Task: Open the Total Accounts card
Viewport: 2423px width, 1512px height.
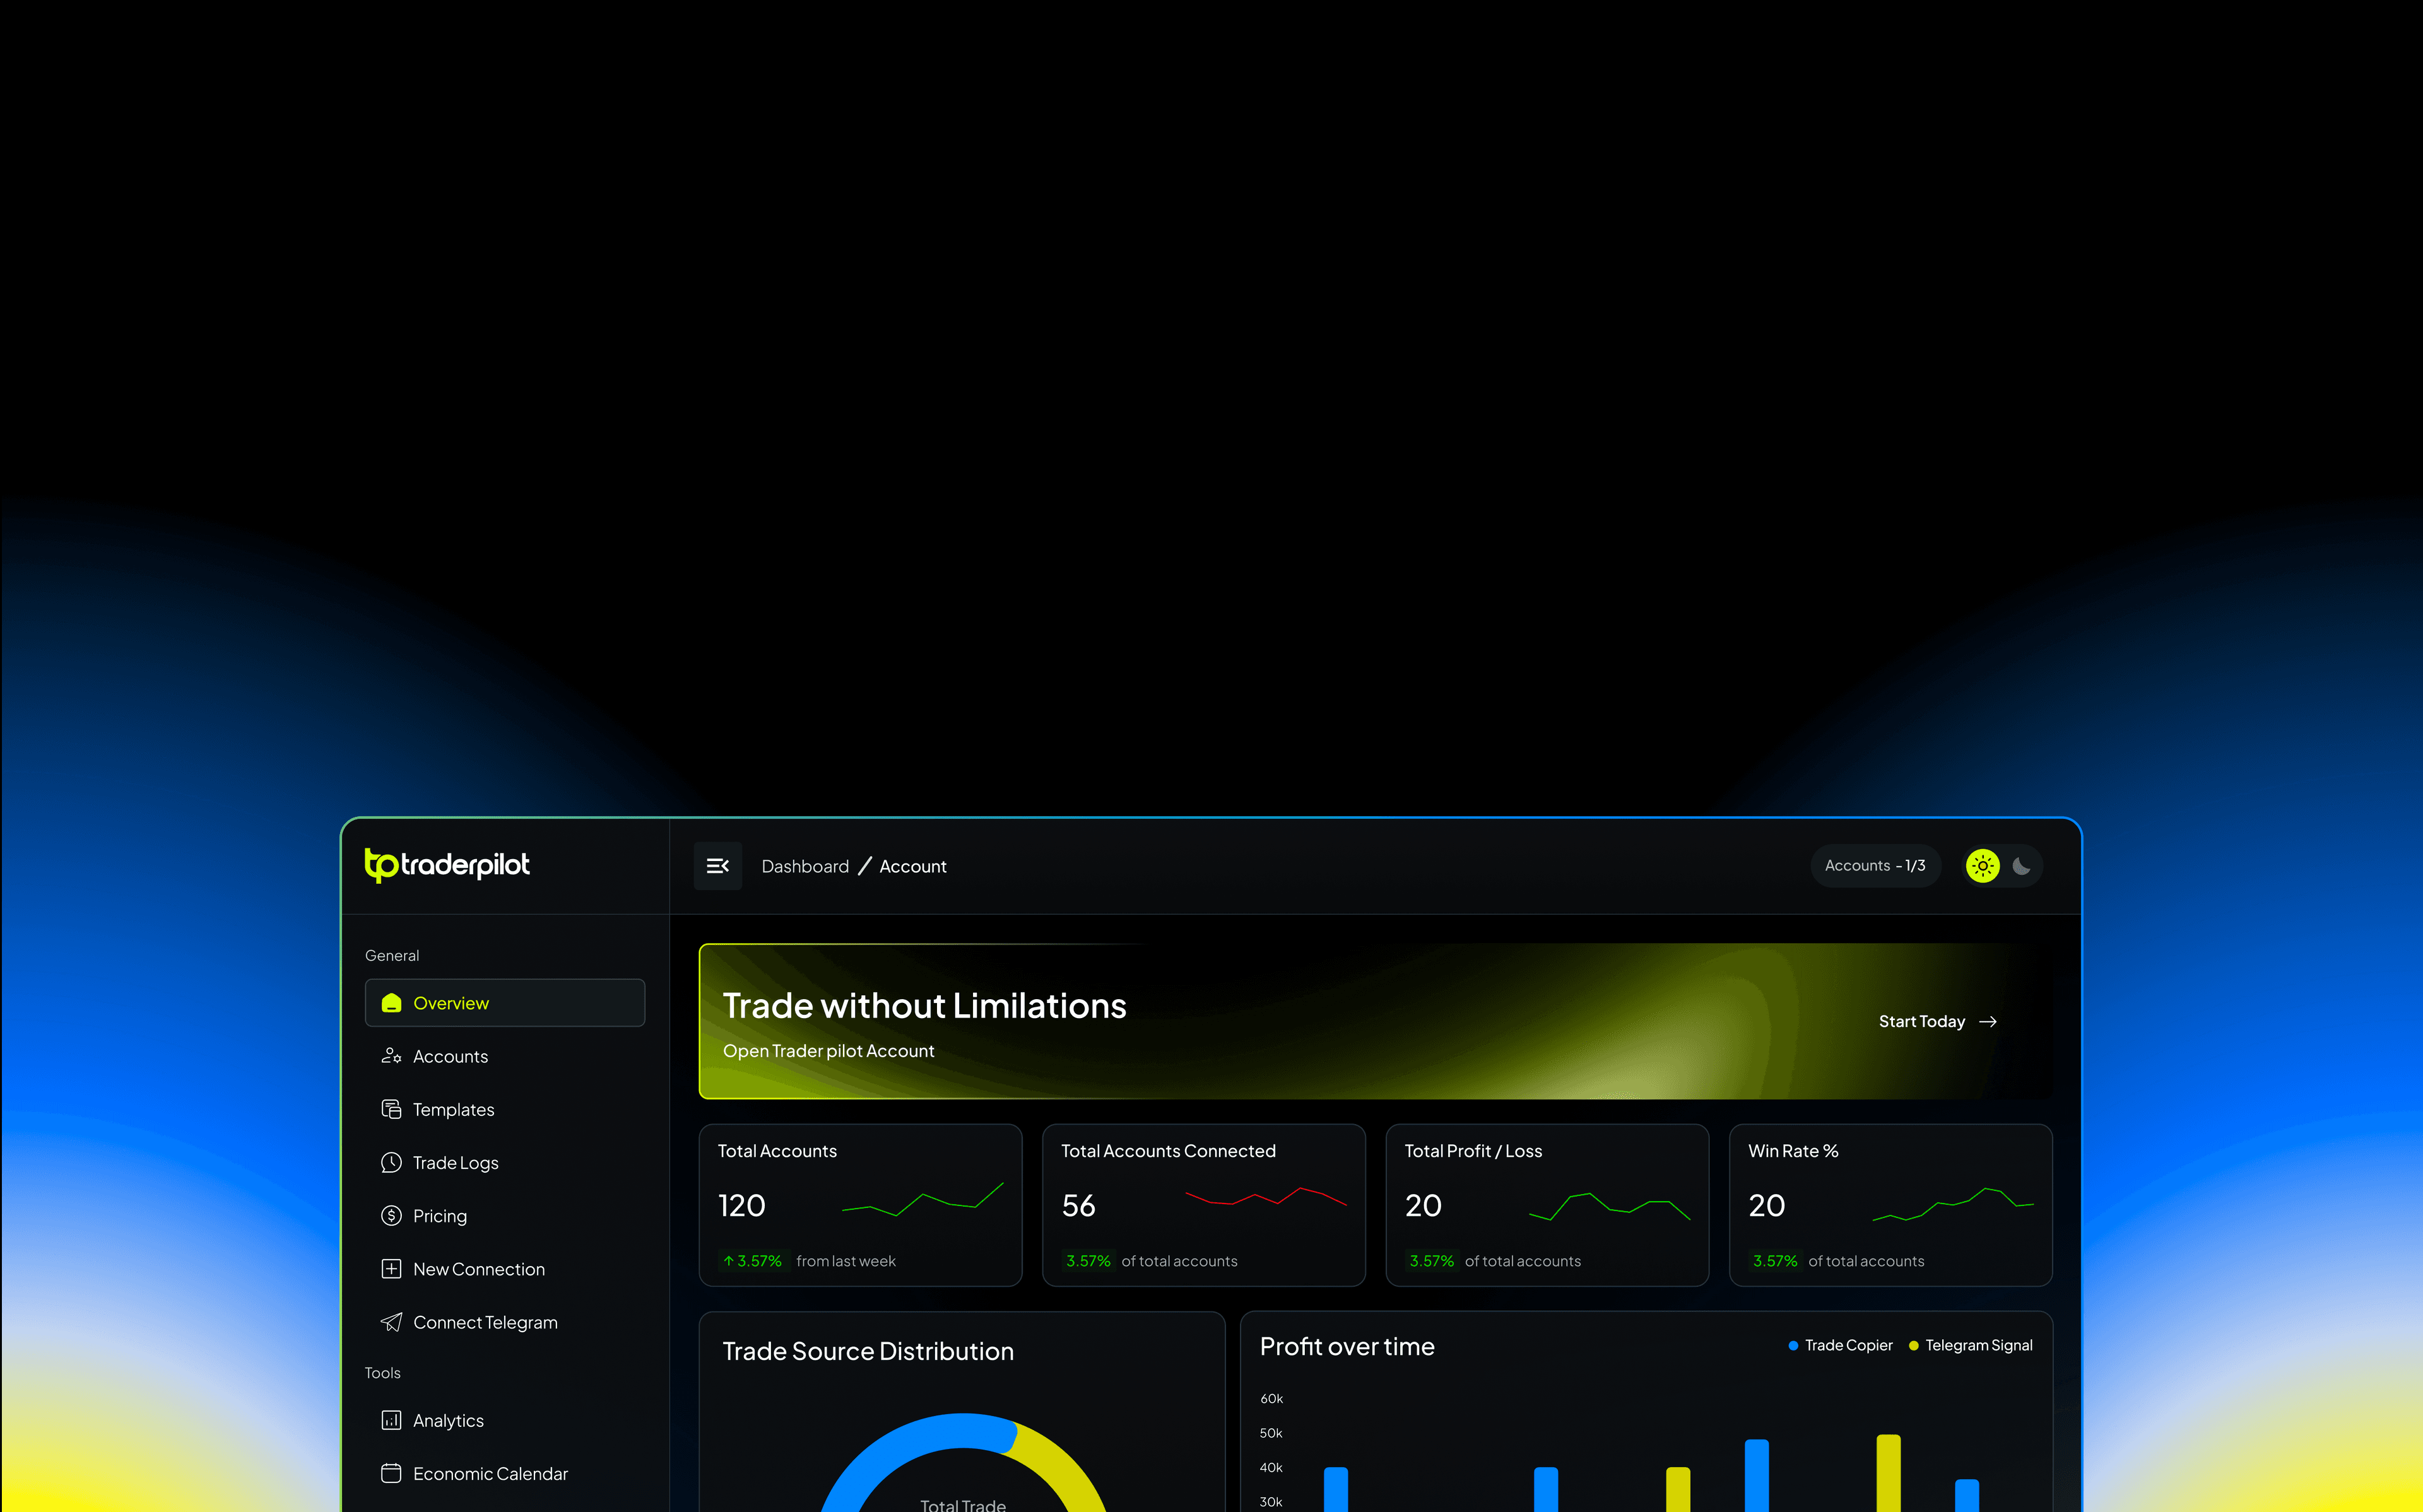Action: click(x=860, y=1205)
